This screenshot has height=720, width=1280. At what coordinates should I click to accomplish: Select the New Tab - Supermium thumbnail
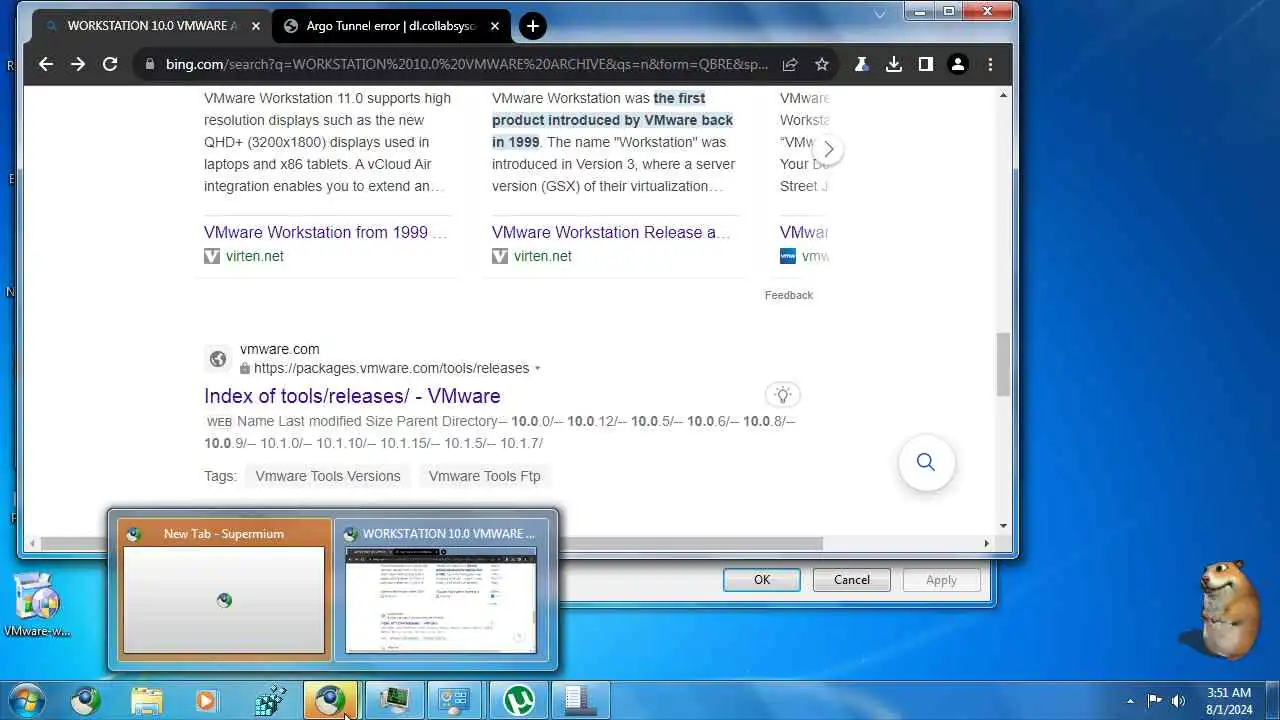(224, 589)
